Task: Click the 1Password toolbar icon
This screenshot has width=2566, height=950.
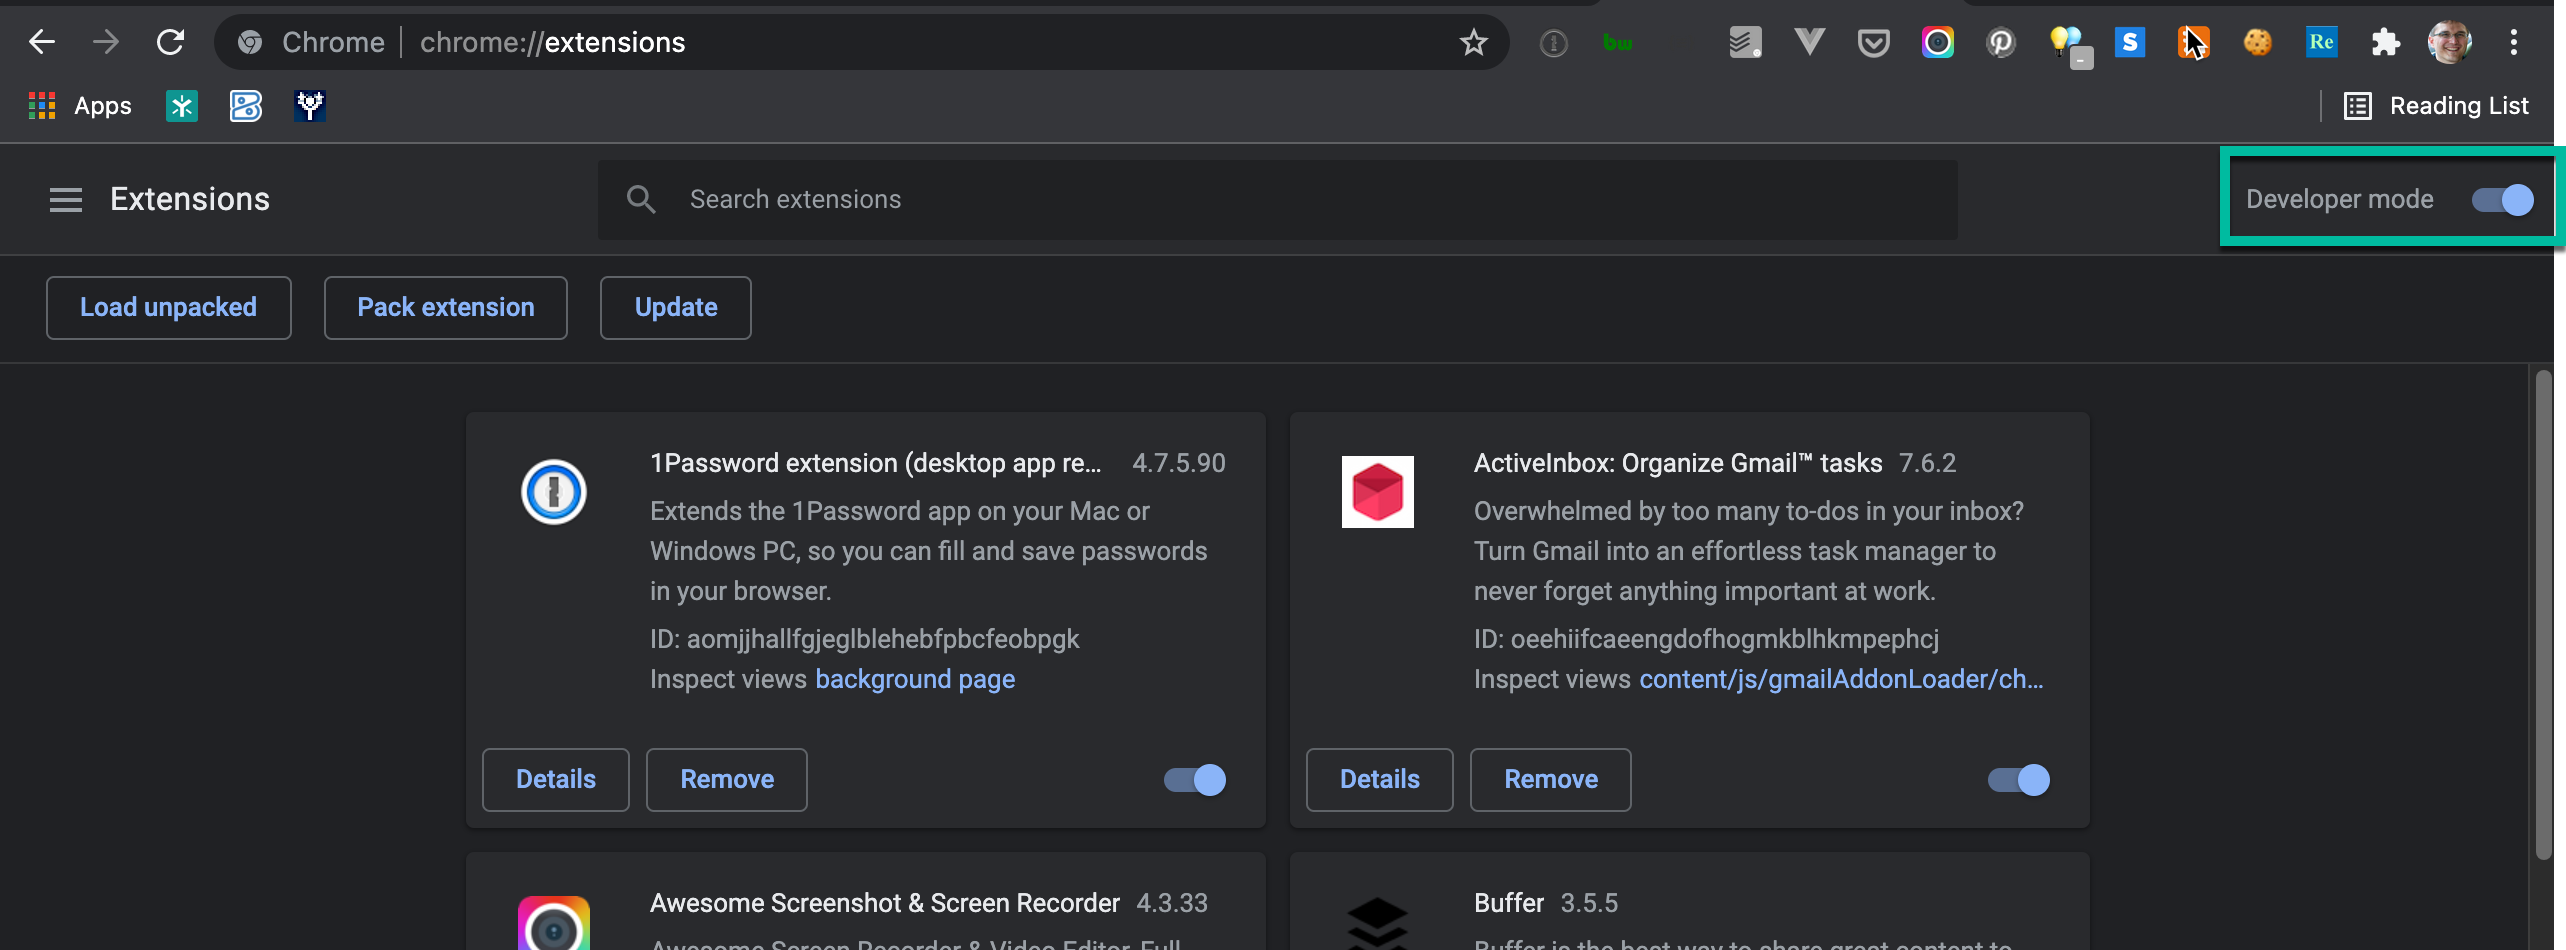Action: 1553,43
